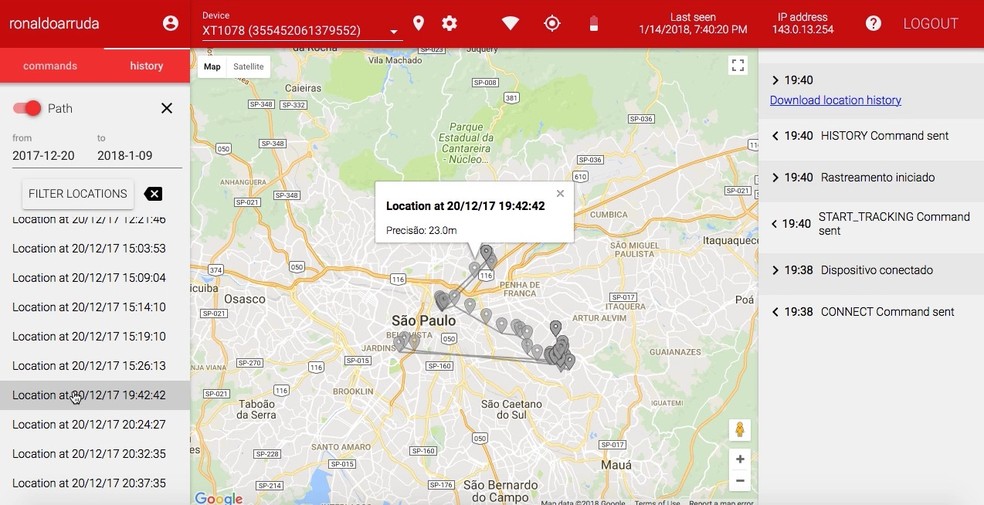
Task: Open the help question mark icon
Action: coord(873,23)
